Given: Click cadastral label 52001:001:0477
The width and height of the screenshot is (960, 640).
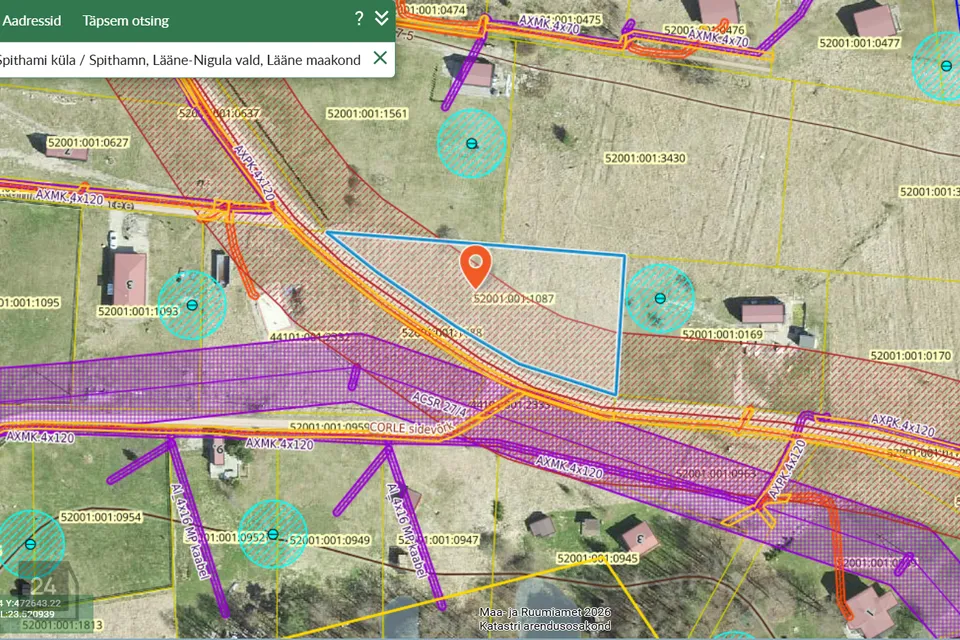Looking at the screenshot, I should point(860,43).
